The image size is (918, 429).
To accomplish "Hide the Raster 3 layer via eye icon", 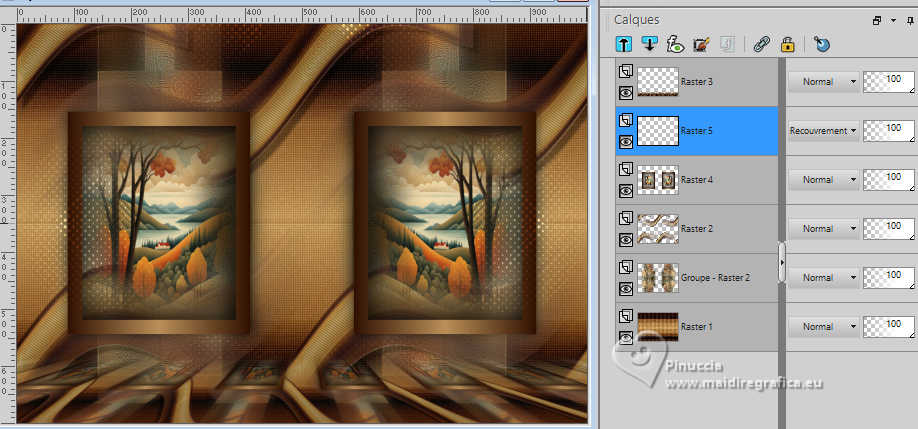I will point(625,92).
